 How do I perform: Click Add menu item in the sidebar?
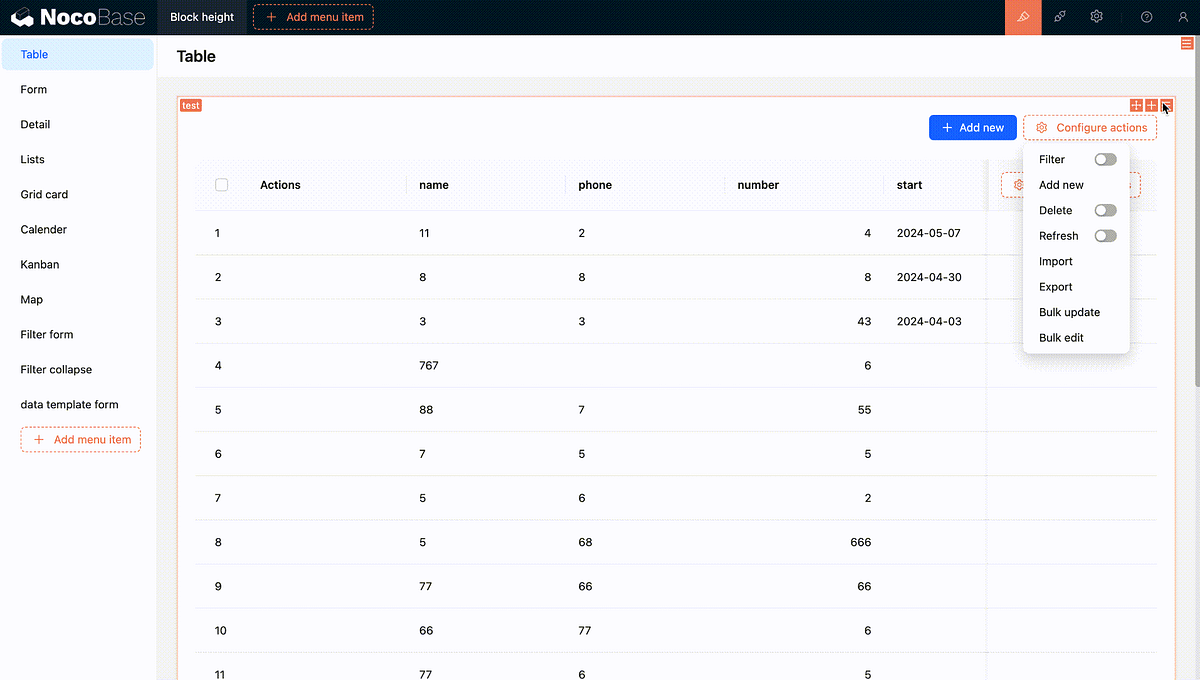click(x=81, y=439)
